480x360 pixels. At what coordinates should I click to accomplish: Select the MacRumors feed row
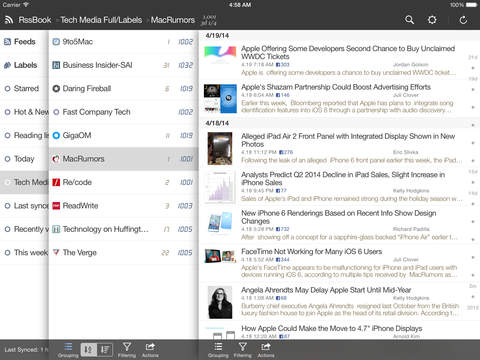coord(123,159)
